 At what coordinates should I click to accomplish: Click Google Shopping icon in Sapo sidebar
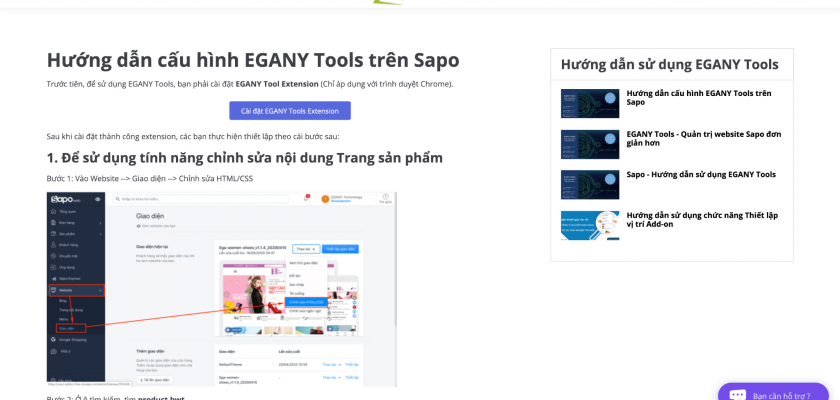coord(53,340)
